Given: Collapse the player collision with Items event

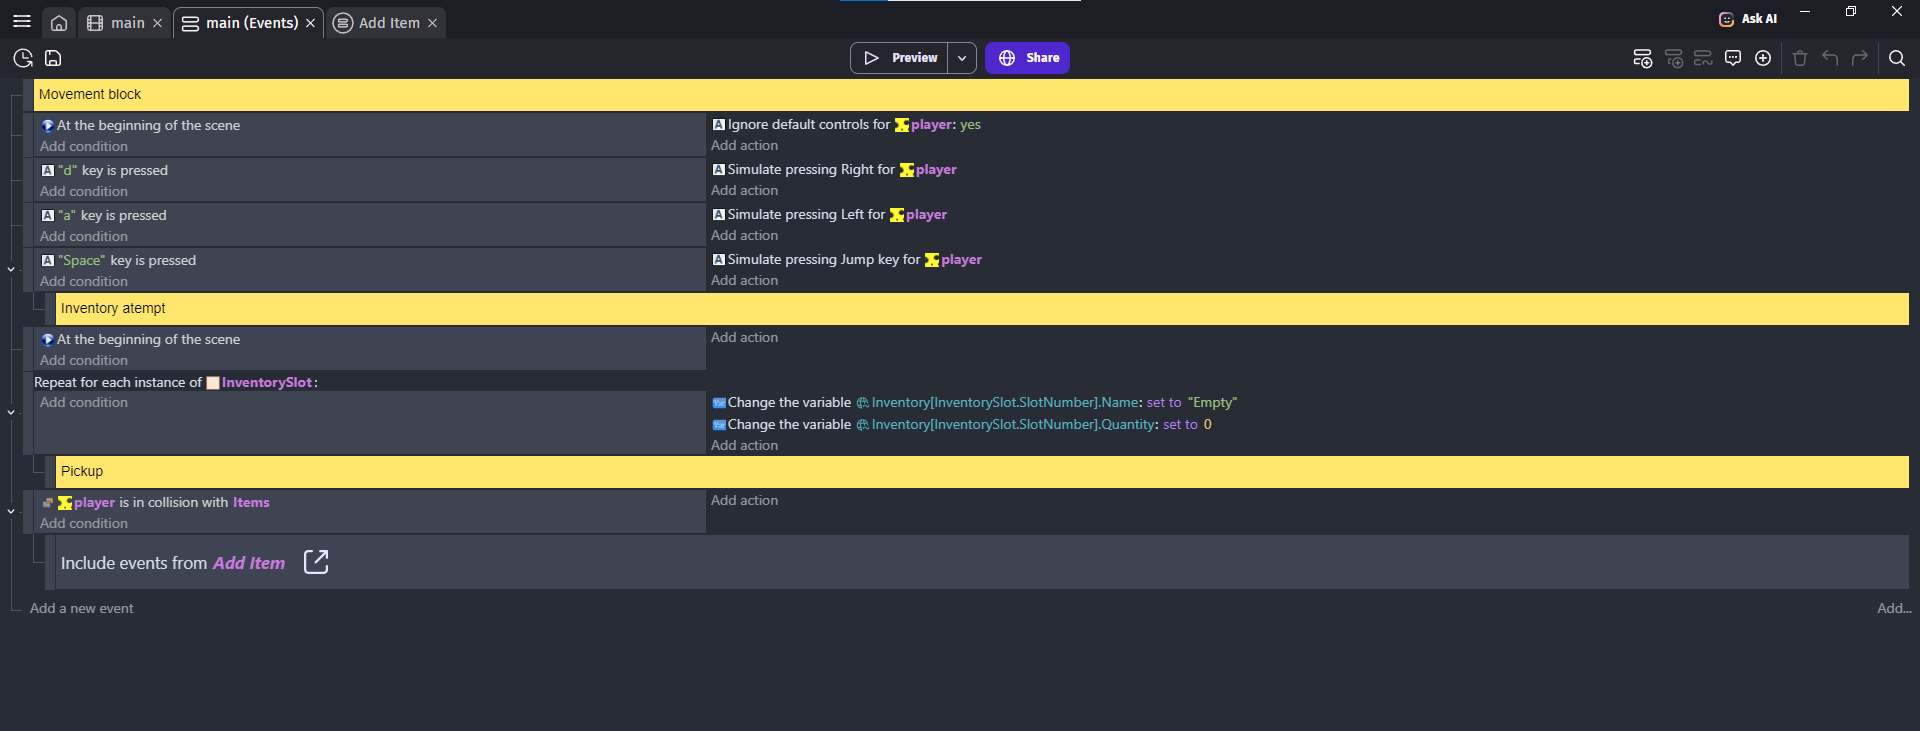Looking at the screenshot, I should [11, 511].
